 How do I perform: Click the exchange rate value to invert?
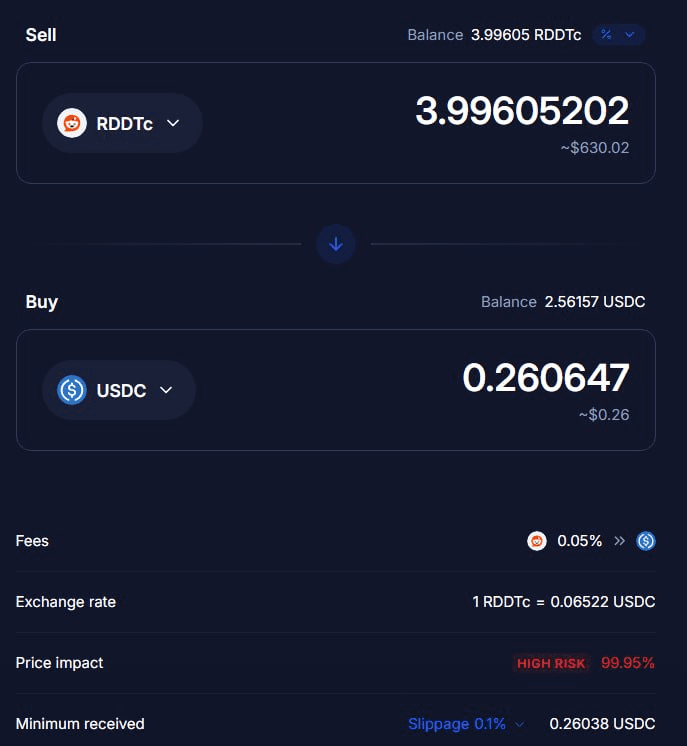564,602
